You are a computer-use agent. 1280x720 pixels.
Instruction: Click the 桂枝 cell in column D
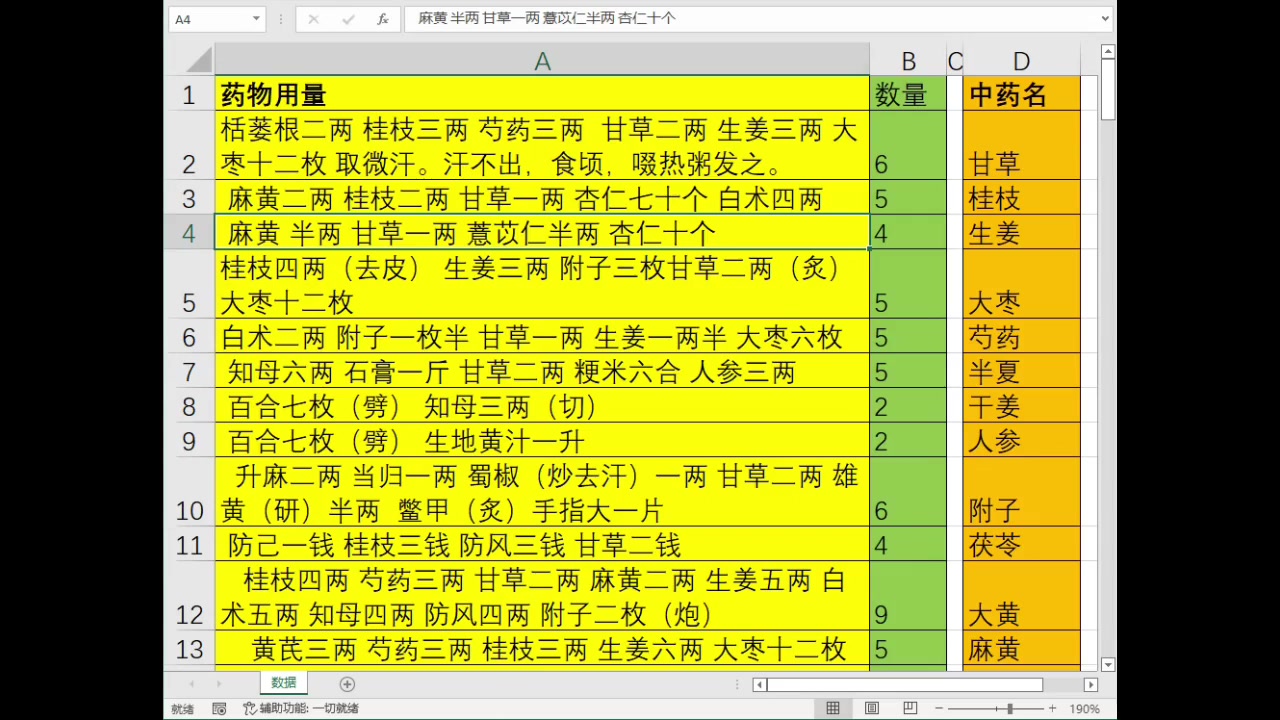tap(1021, 198)
